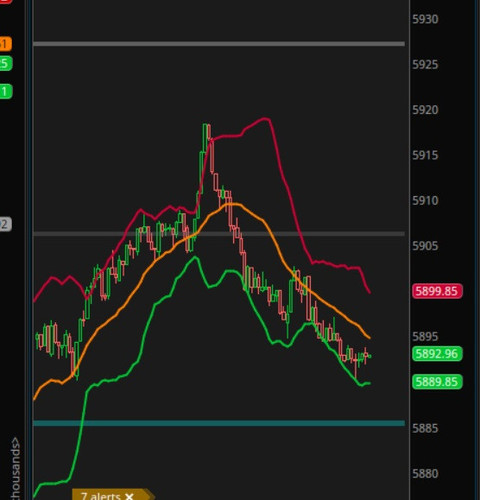Click the green '1' badge on left edge
The height and width of the screenshot is (500, 480).
[6, 91]
